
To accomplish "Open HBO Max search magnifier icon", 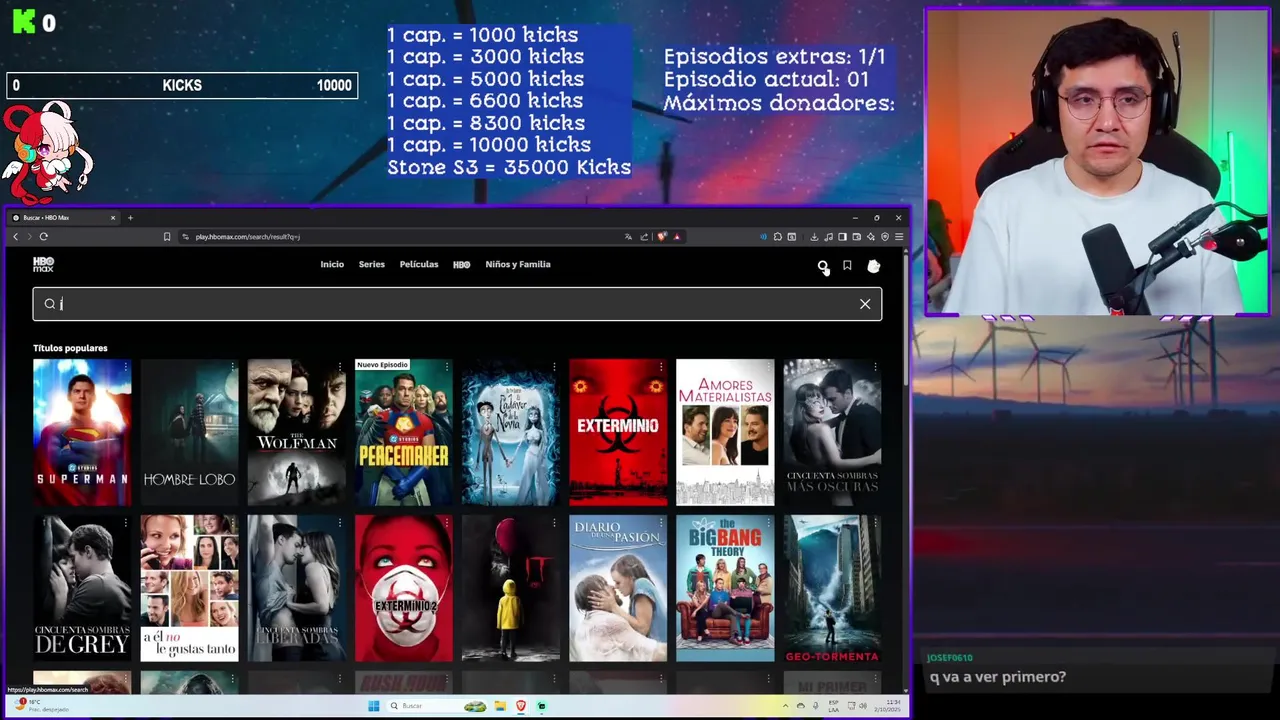I will (822, 266).
